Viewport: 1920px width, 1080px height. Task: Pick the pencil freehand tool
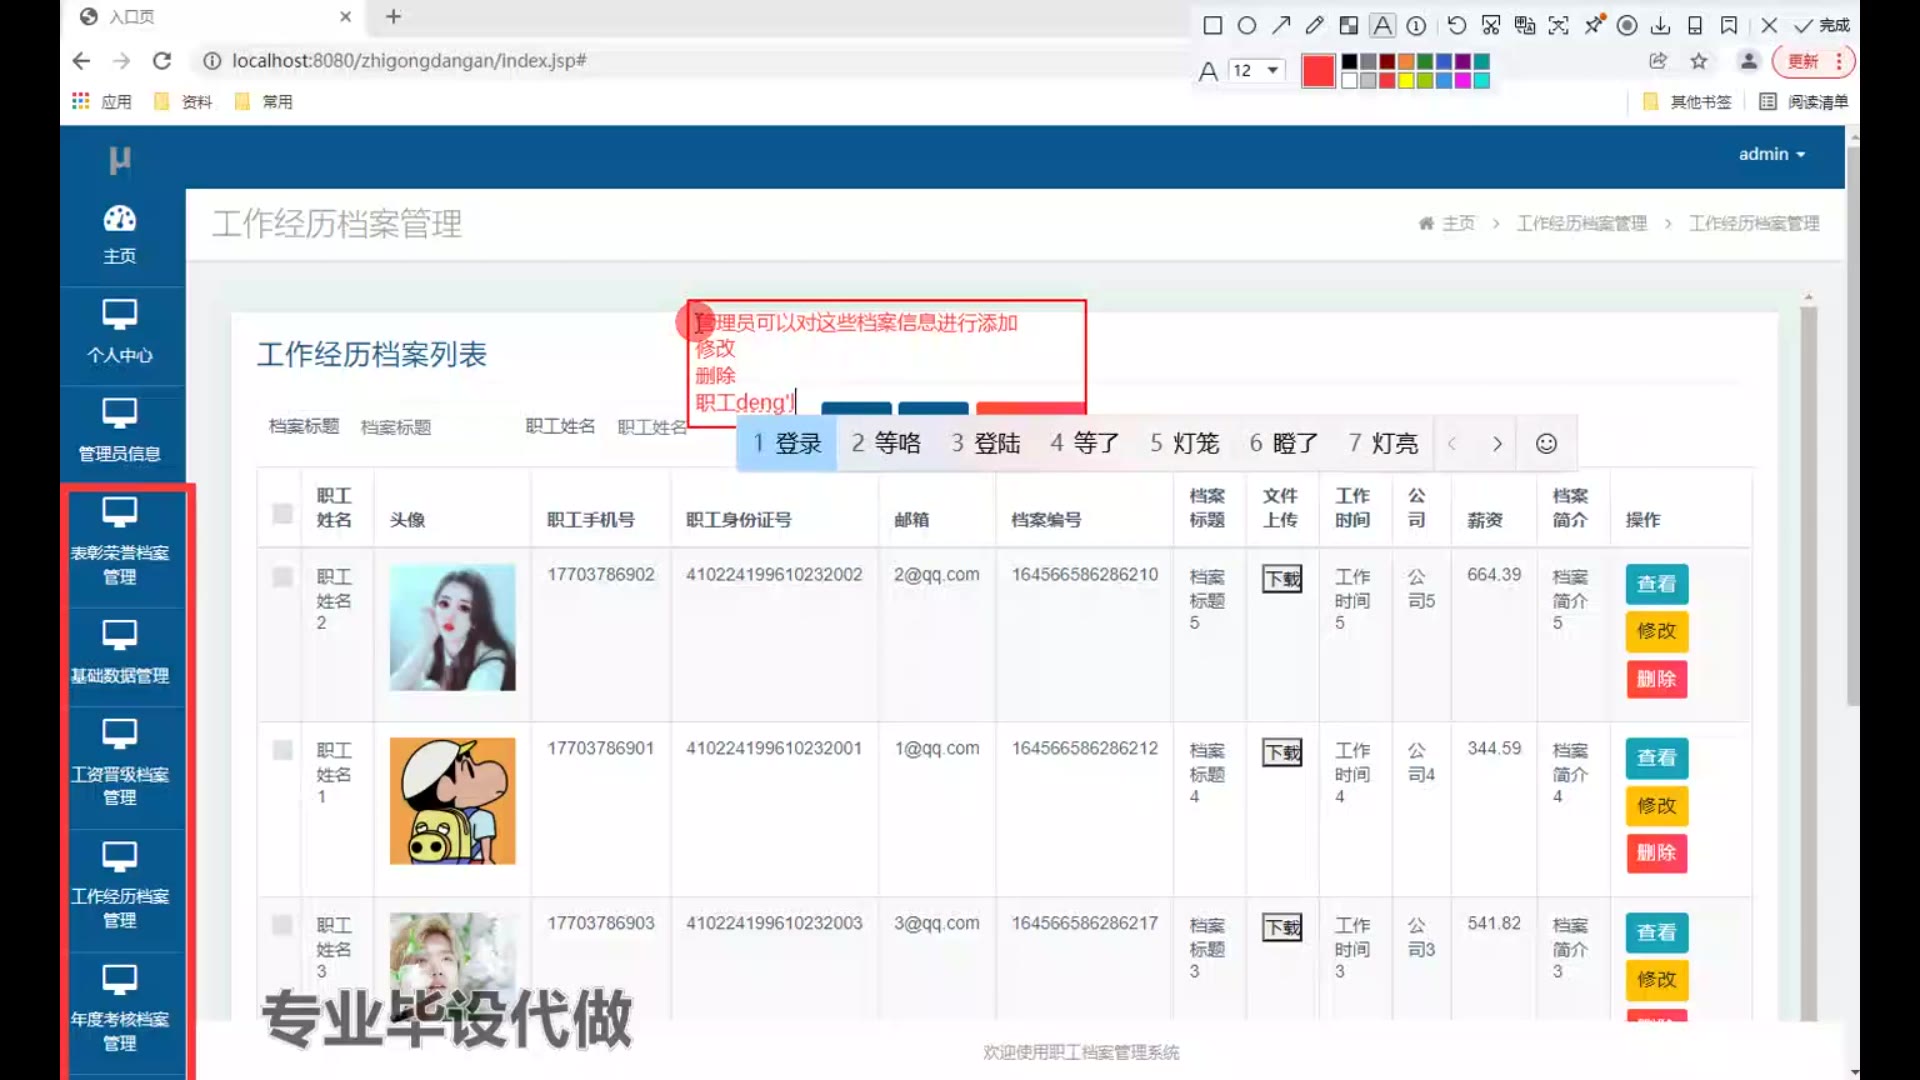click(1315, 25)
